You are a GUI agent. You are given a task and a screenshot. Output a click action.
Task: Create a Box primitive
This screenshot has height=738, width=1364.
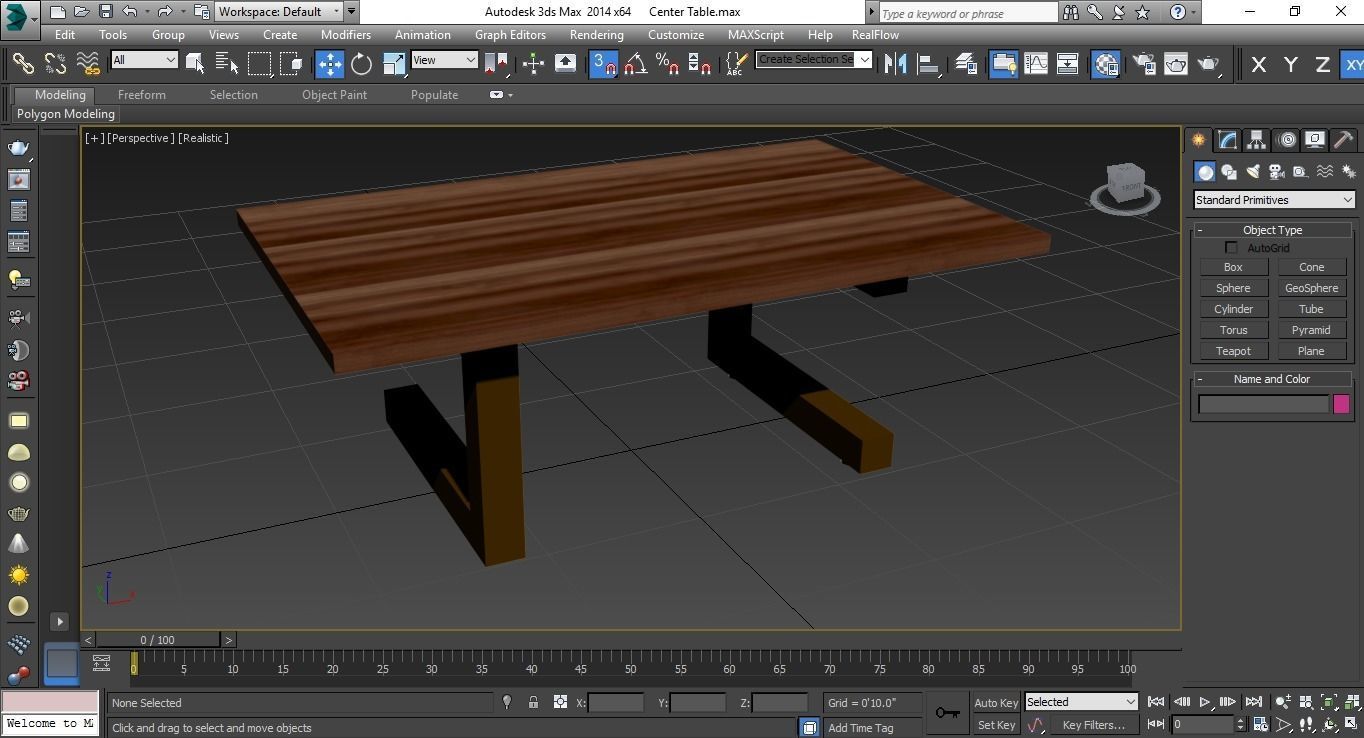1233,267
